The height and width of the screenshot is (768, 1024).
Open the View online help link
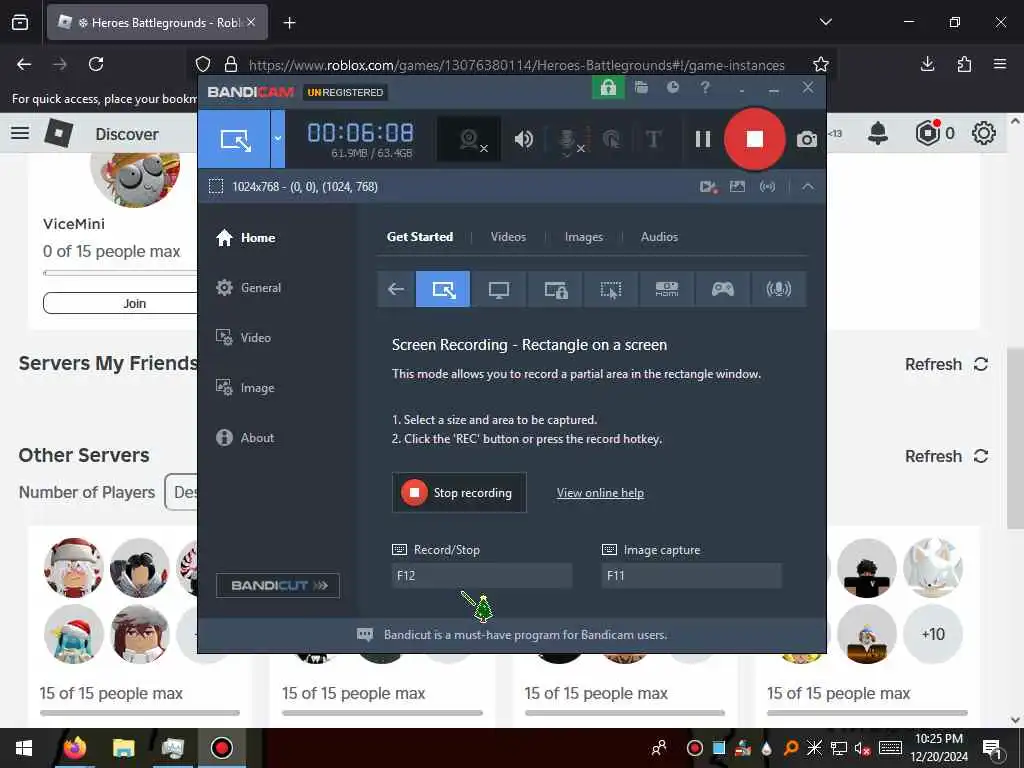coord(600,493)
